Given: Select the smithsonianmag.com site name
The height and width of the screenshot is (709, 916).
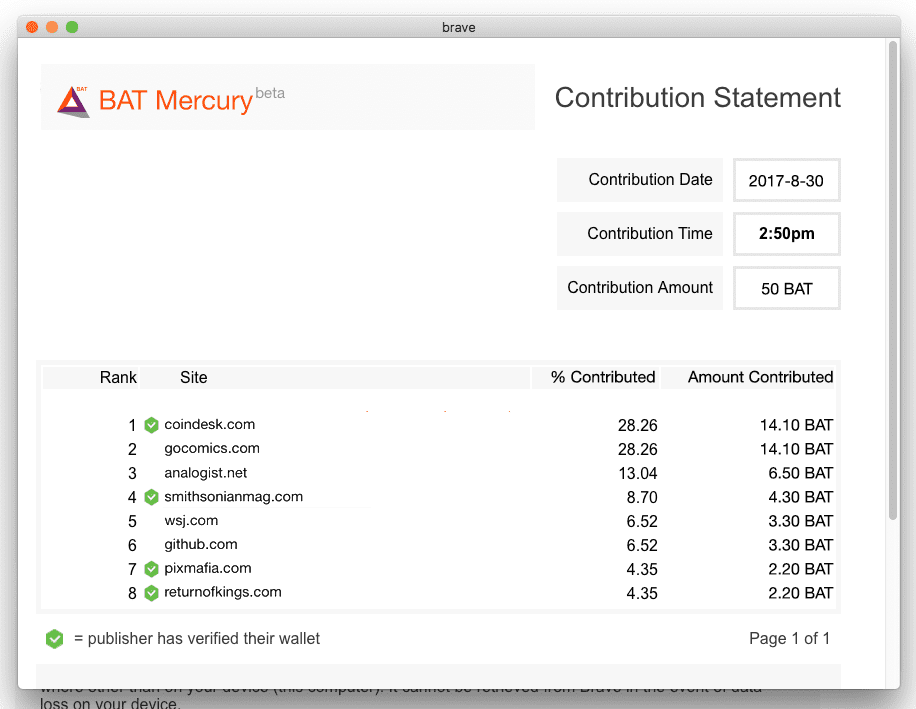Looking at the screenshot, I should click(234, 496).
